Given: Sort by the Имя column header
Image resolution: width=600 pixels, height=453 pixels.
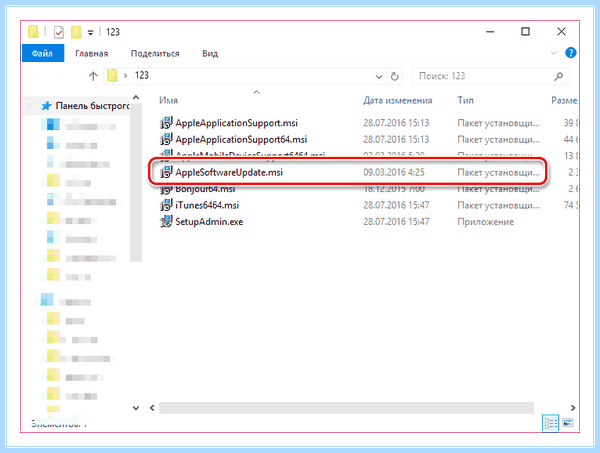Looking at the screenshot, I should 169,100.
